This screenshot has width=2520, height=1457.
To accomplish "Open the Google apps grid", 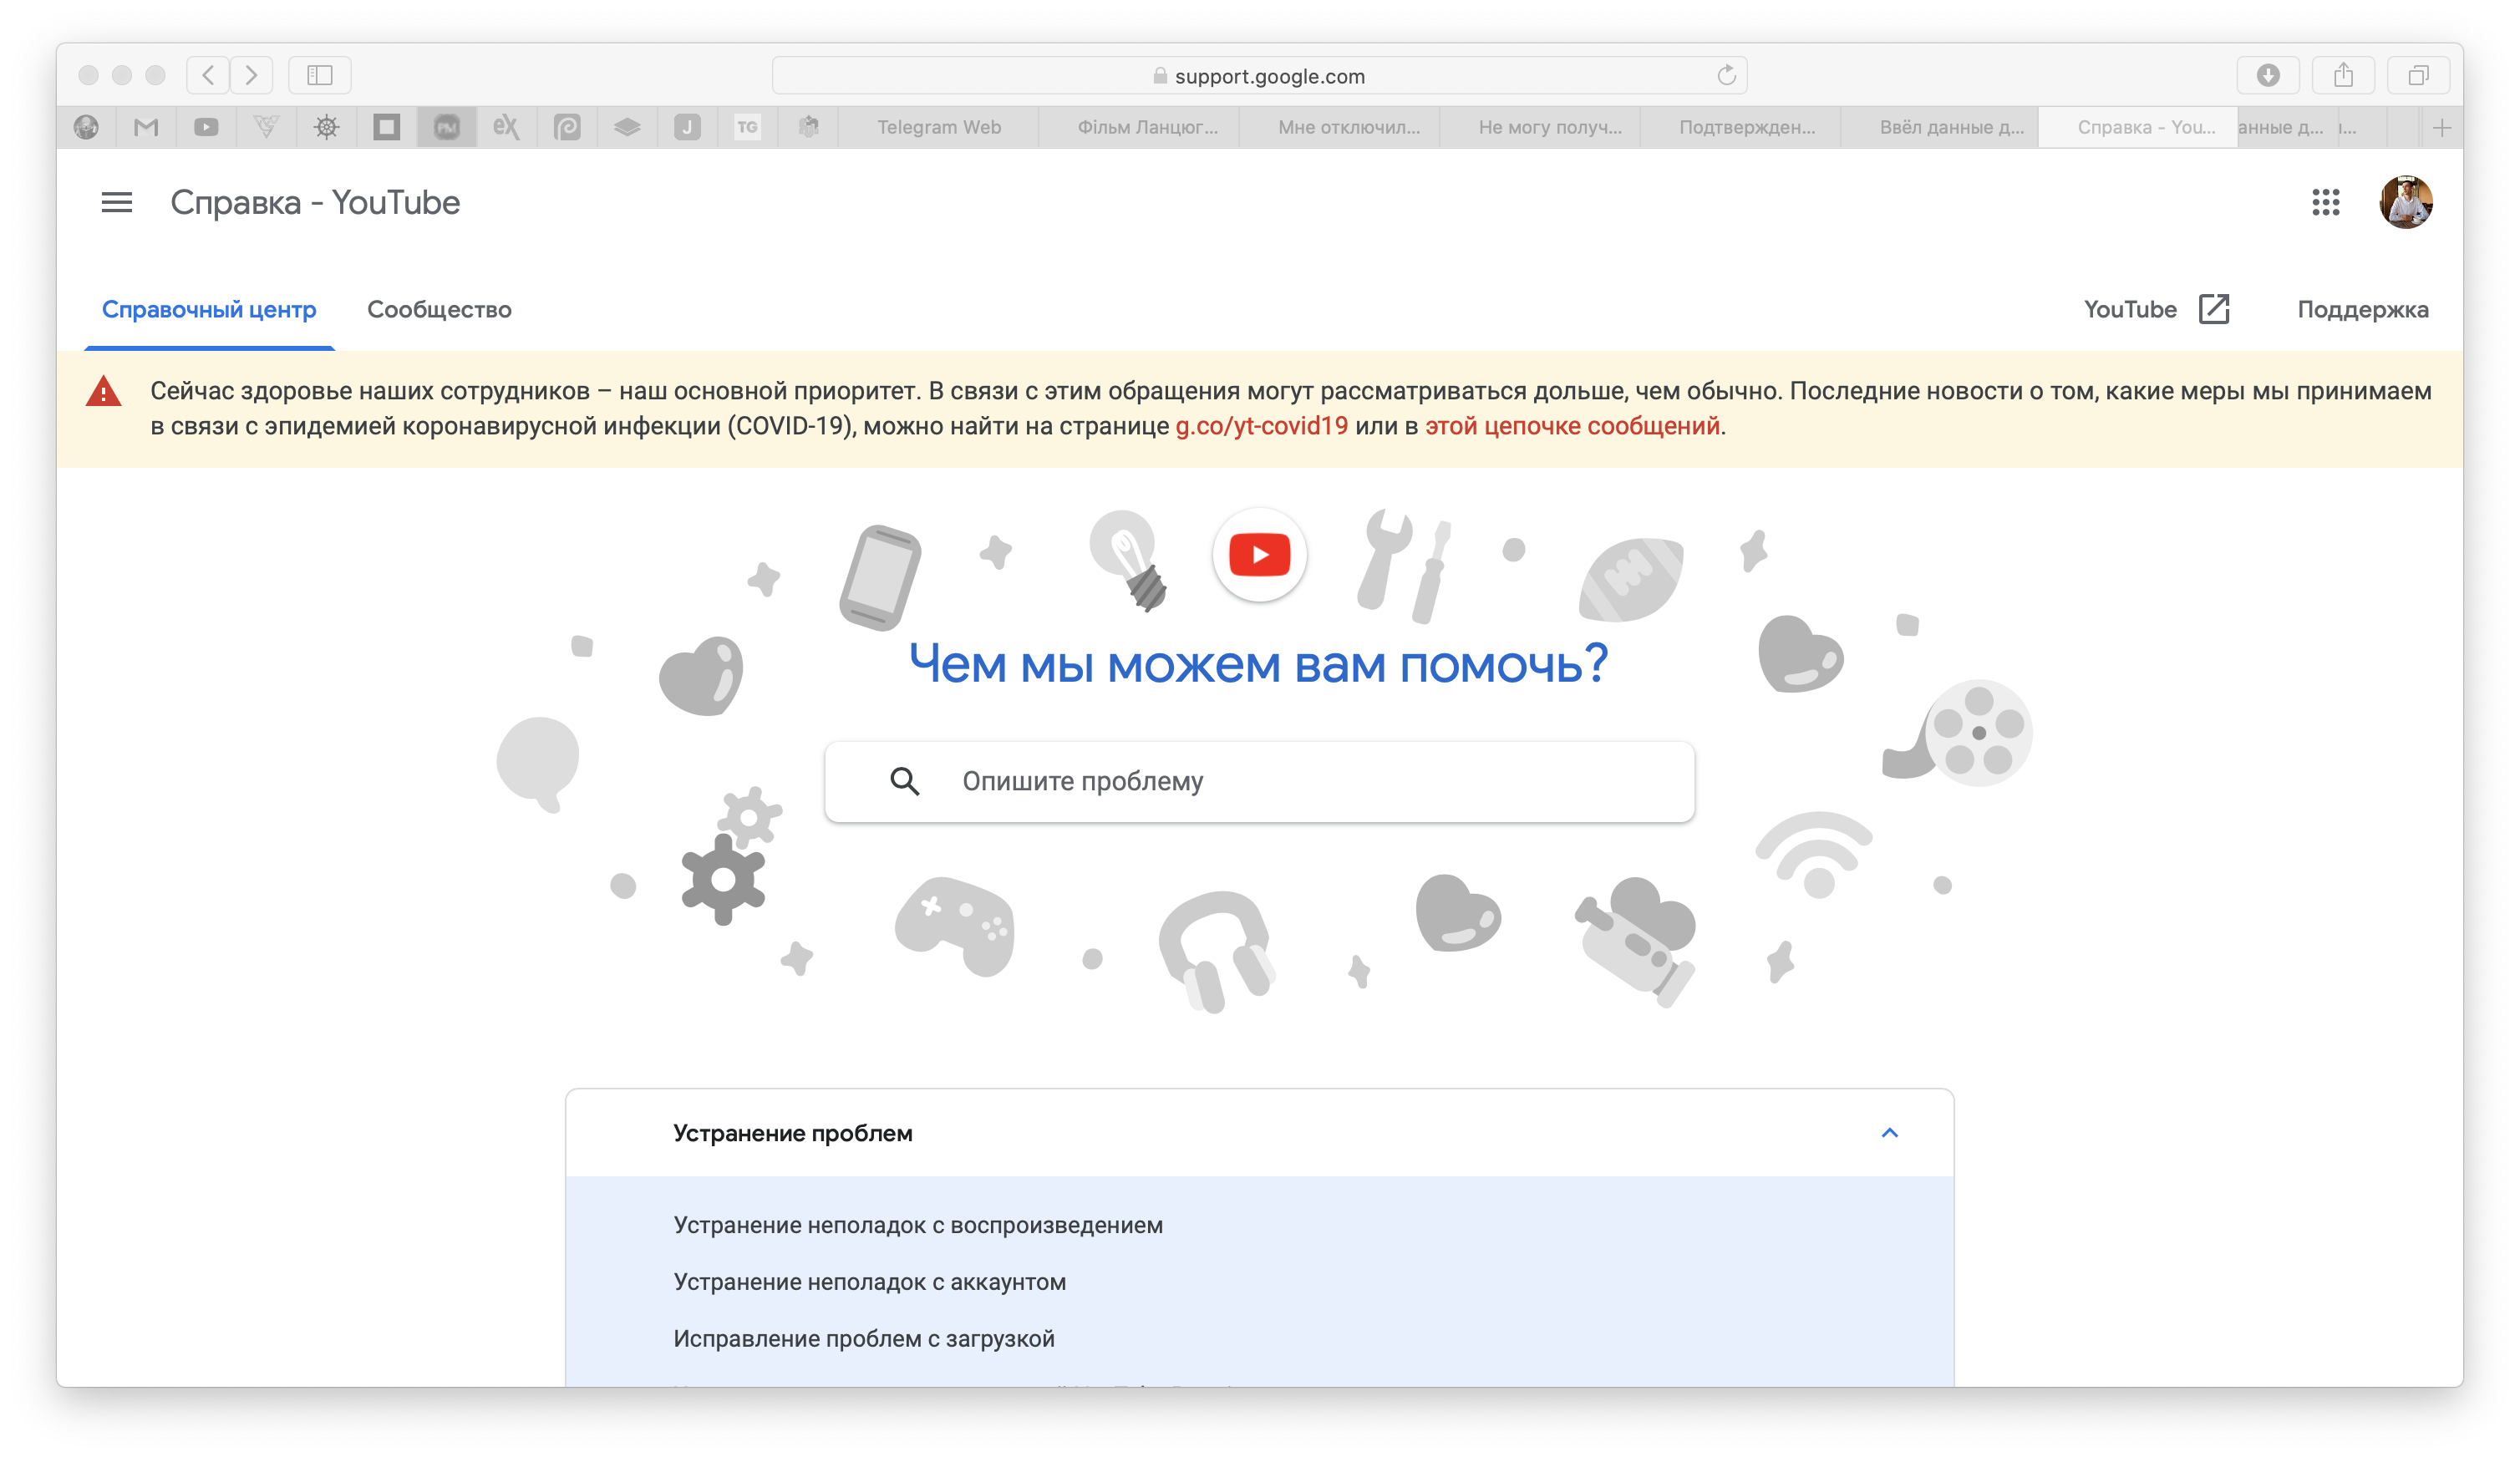I will tap(2325, 203).
